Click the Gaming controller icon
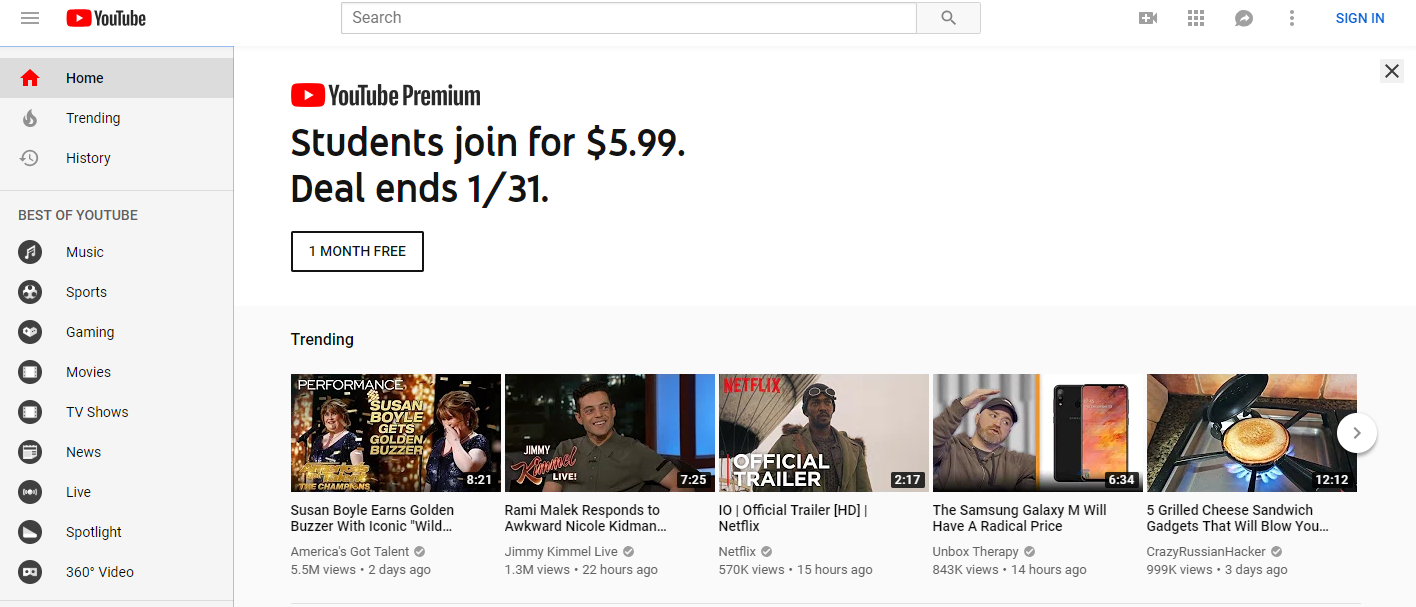 [x=30, y=332]
